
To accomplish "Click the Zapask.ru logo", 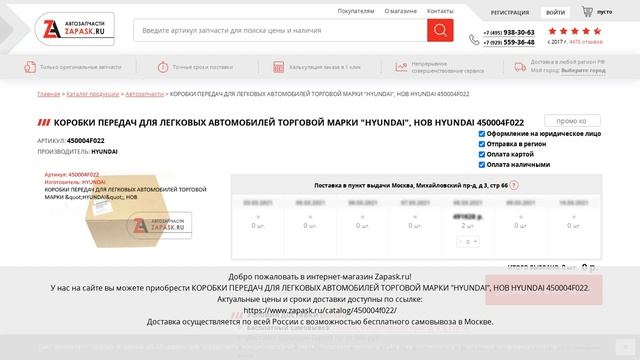I will click(75, 29).
